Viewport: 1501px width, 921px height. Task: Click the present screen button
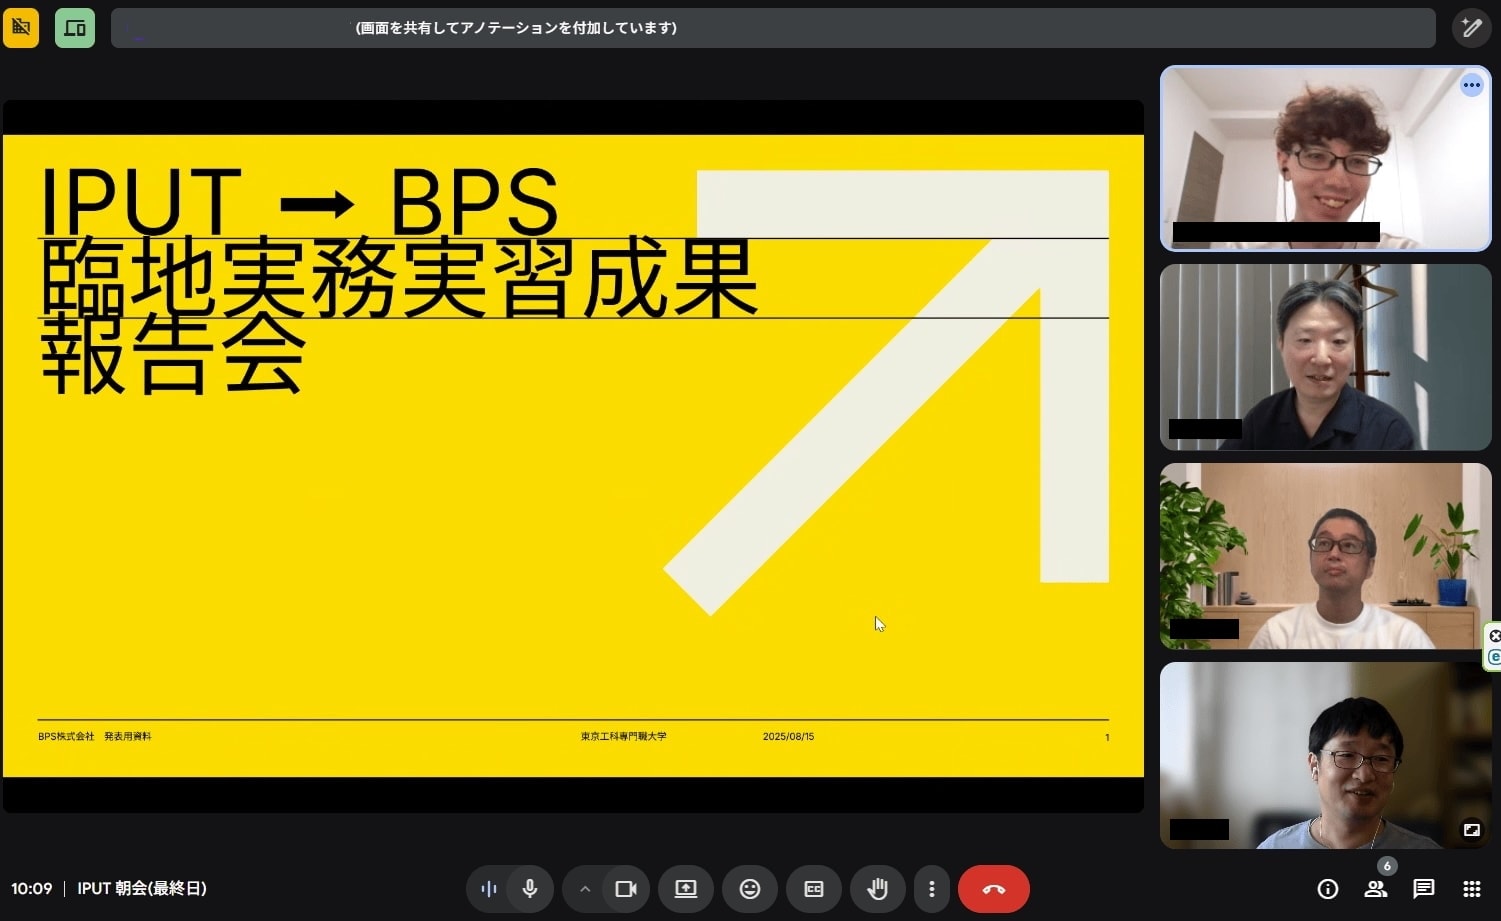click(x=686, y=889)
